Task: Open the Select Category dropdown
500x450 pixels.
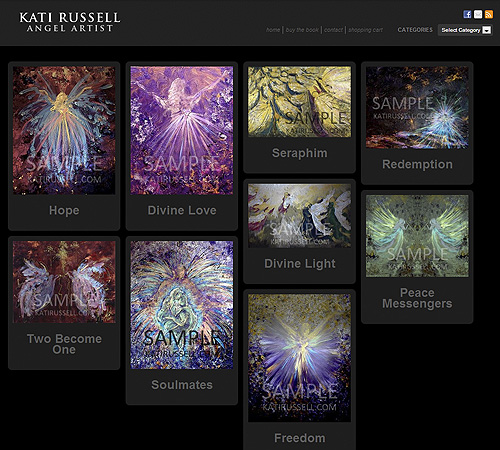Action: (x=465, y=30)
